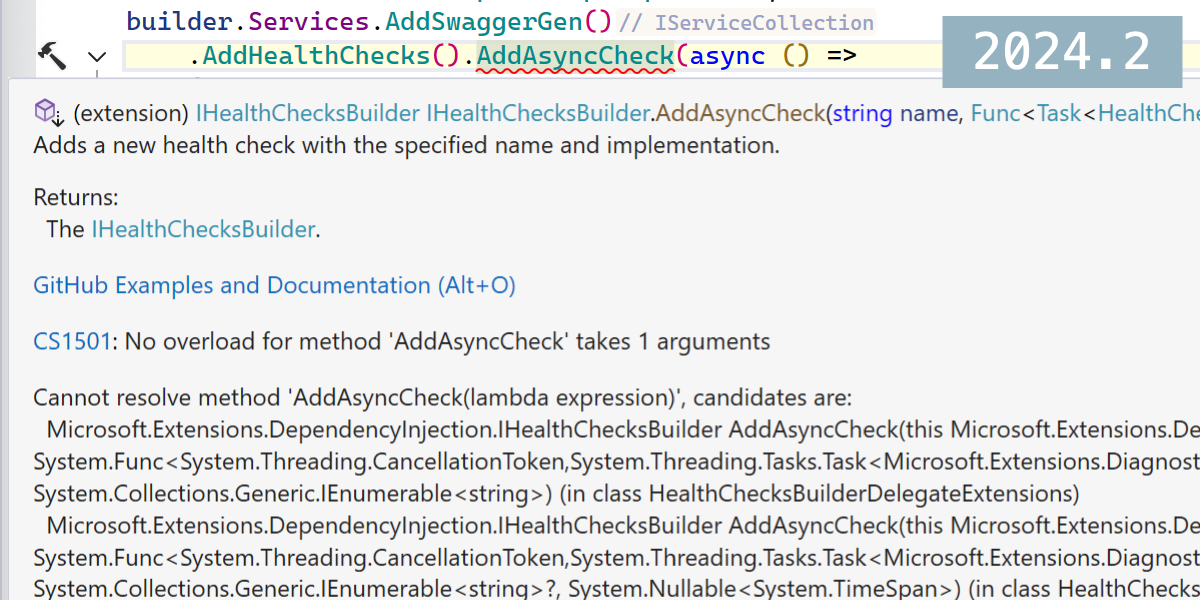The width and height of the screenshot is (1200, 600).
Task: Click the underlined AddAsyncCheck call in editor
Action: tap(575, 56)
